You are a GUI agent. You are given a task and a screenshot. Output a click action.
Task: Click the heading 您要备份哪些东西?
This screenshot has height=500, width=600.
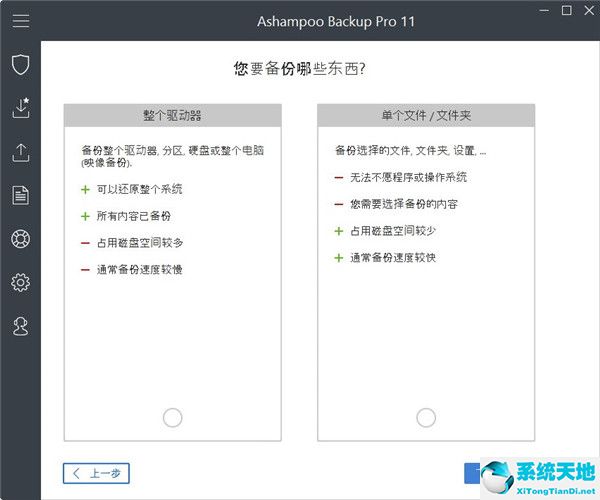[300, 69]
